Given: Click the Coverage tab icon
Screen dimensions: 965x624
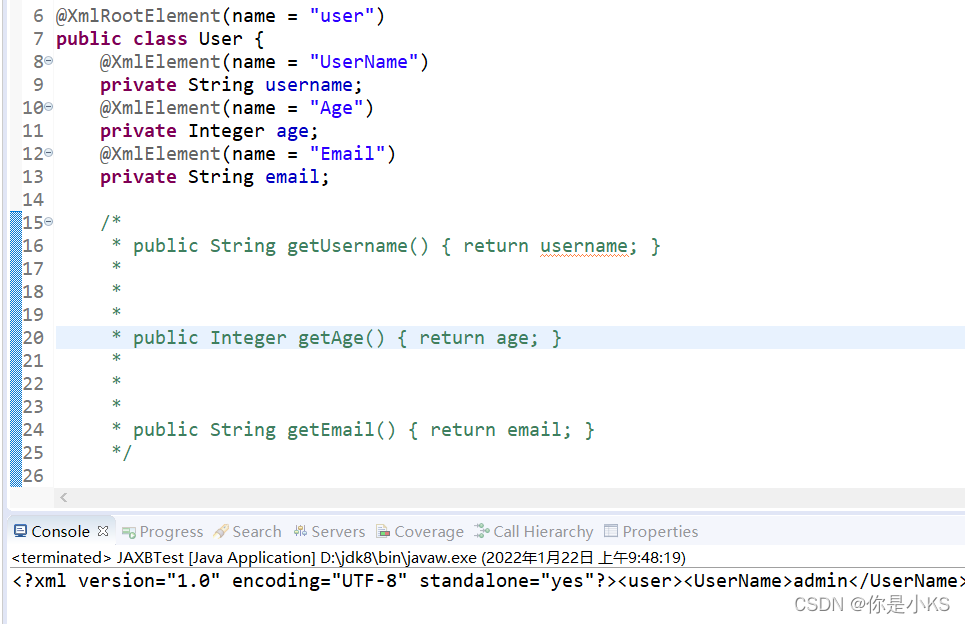Looking at the screenshot, I should coord(383,530).
